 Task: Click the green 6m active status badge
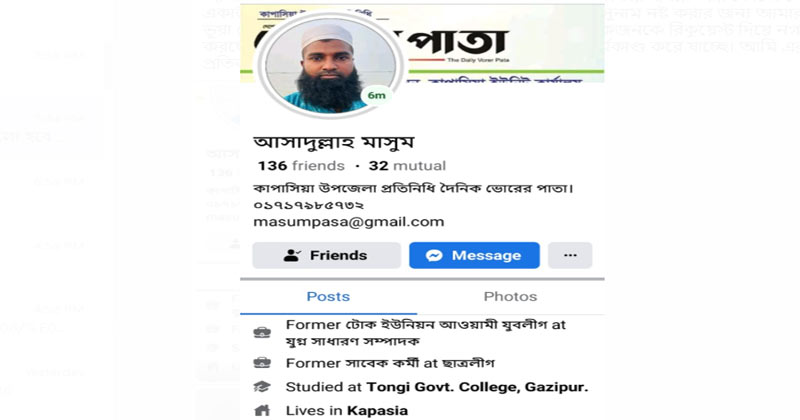click(377, 95)
